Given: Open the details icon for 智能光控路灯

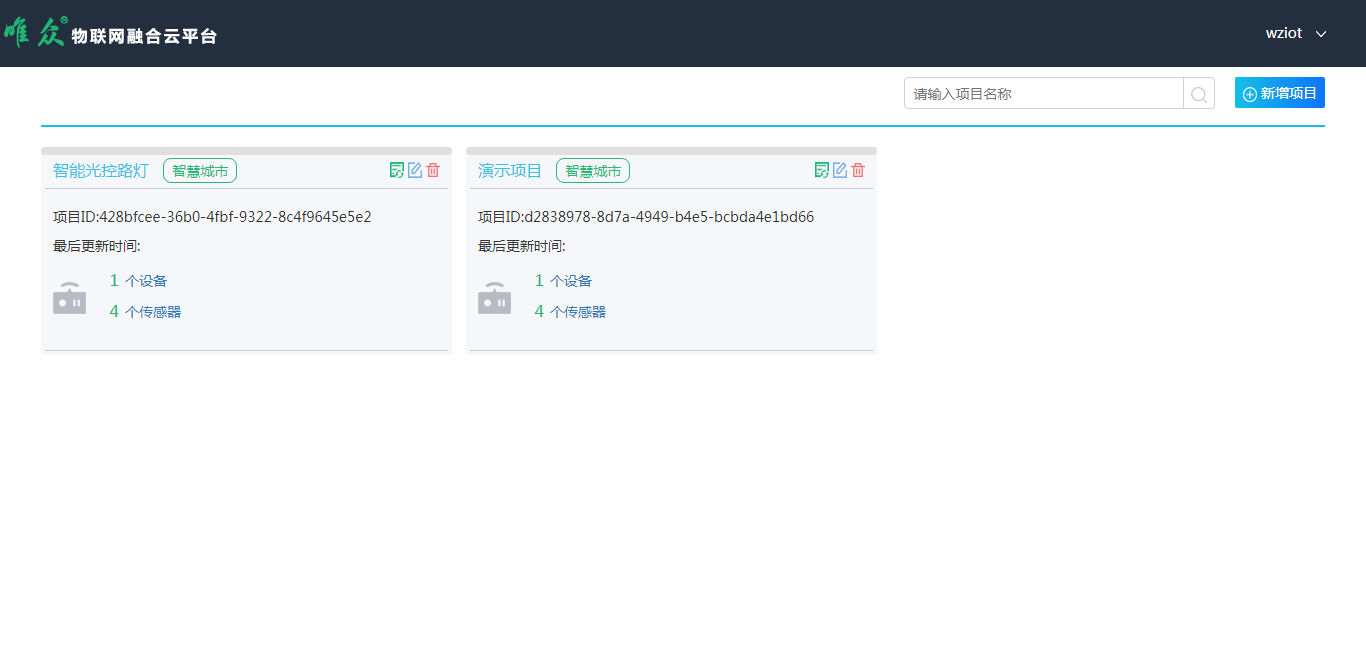Looking at the screenshot, I should tap(397, 170).
